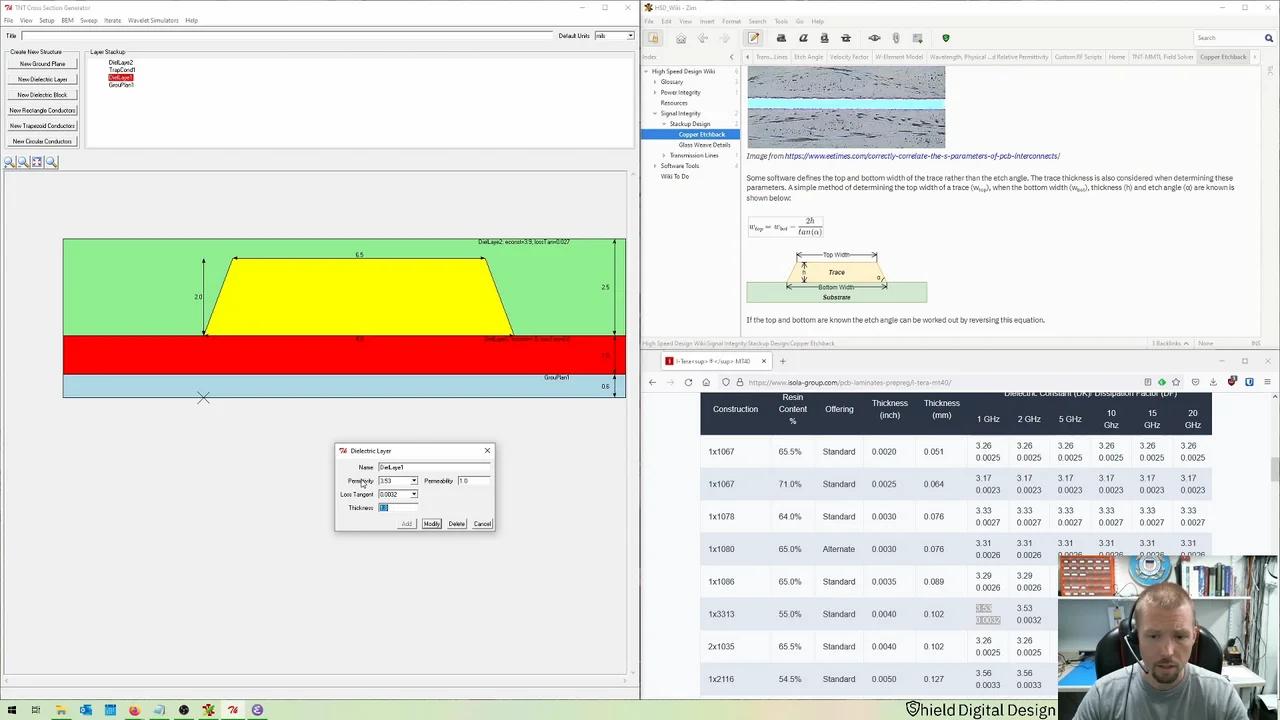Apply strikethrough formatting in Zim toolbar
This screenshot has width=1280, height=720.
coord(846,38)
